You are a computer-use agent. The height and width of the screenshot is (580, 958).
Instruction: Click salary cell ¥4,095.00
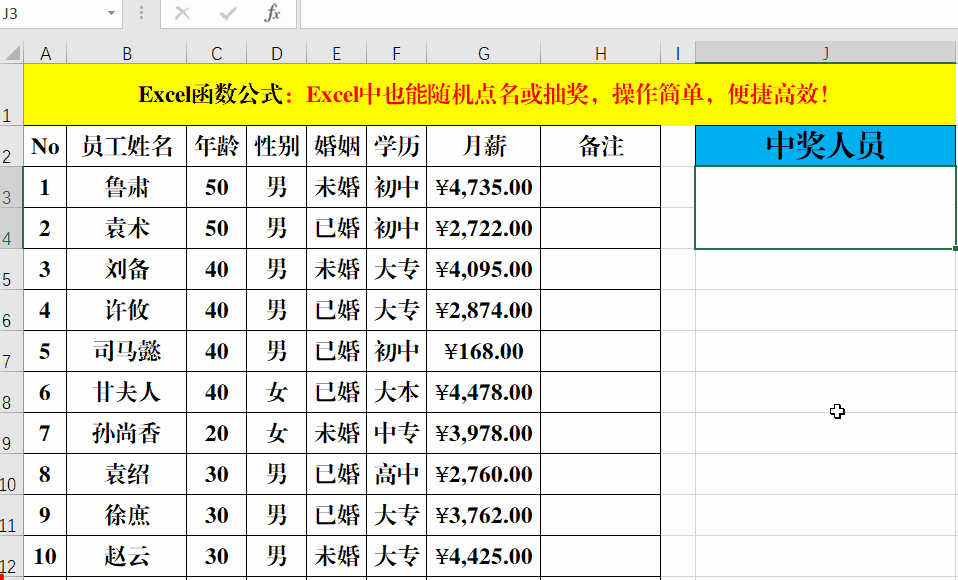pos(483,269)
